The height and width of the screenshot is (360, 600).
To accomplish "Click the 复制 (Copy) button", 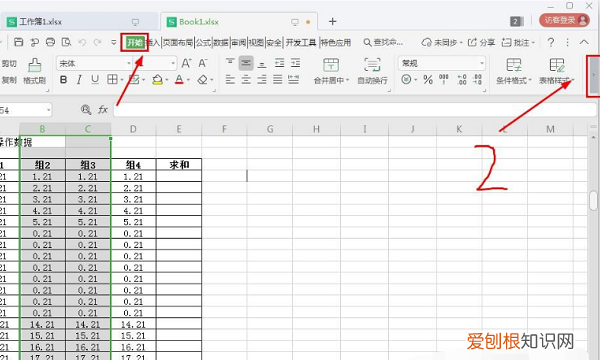I will (x=9, y=80).
